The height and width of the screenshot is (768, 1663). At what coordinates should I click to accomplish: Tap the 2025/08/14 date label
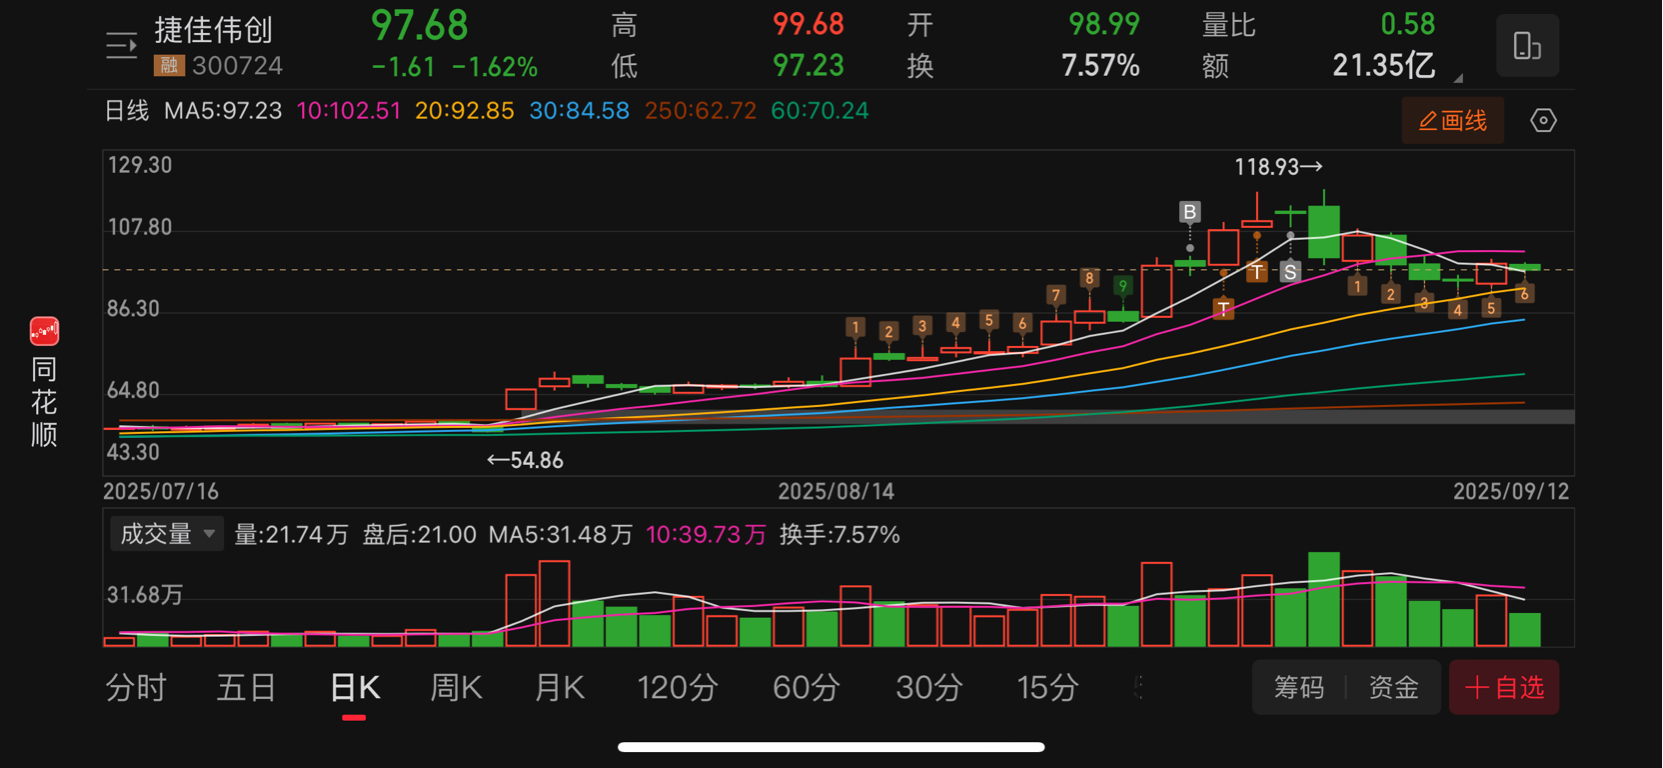(x=836, y=492)
